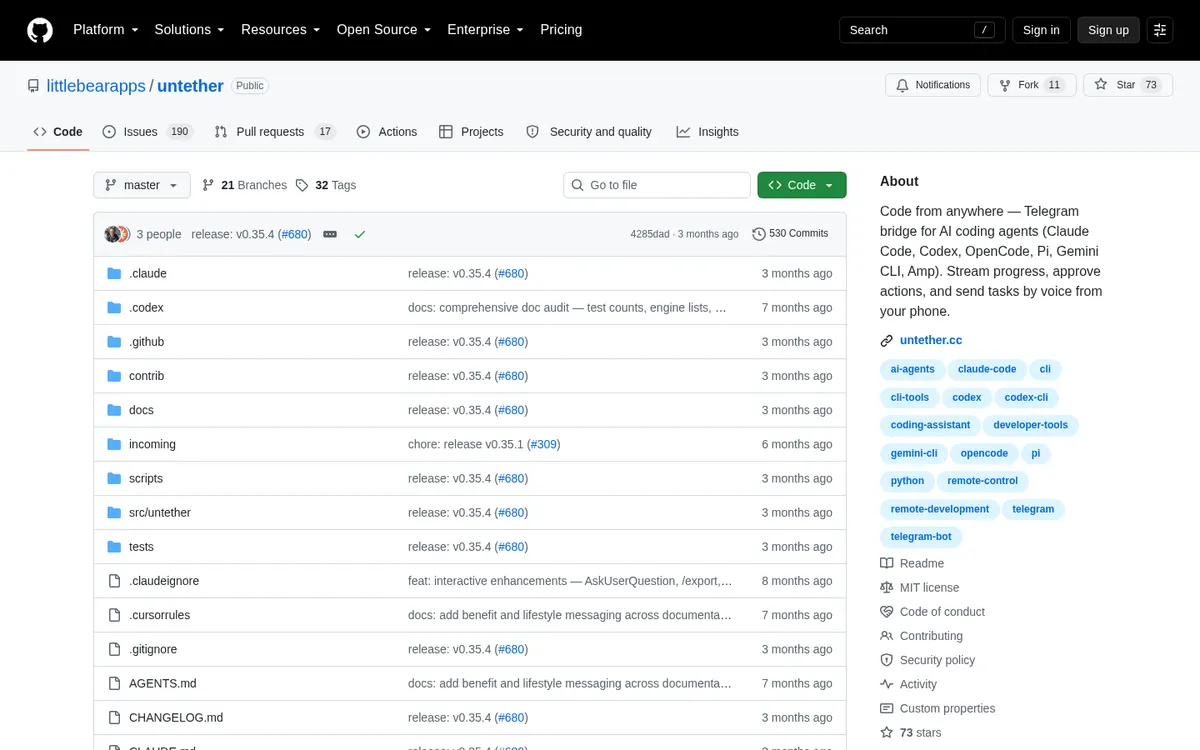
Task: Open commit hash 4285dad
Action: tap(650, 234)
